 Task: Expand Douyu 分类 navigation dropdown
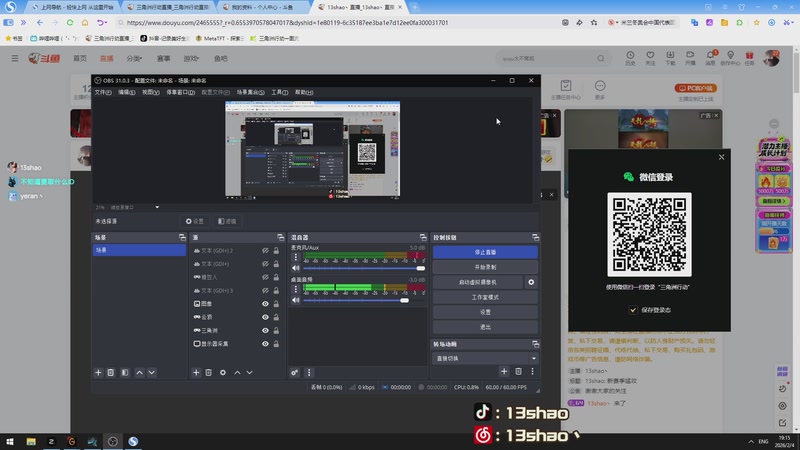click(134, 58)
